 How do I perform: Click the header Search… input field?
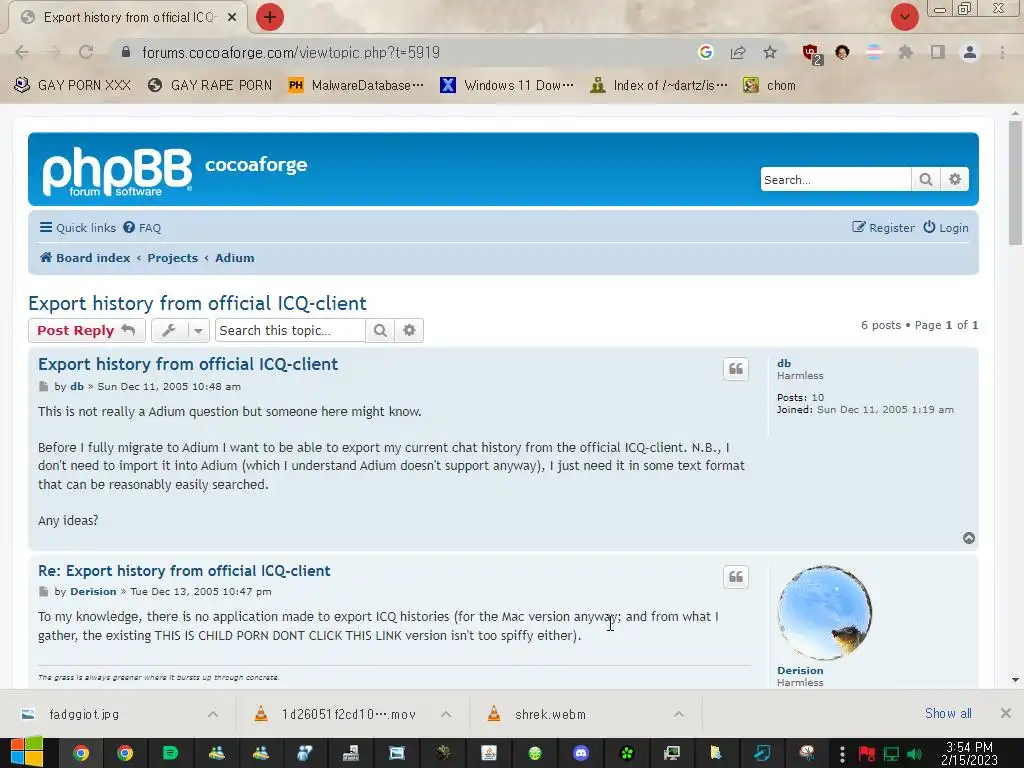835,180
